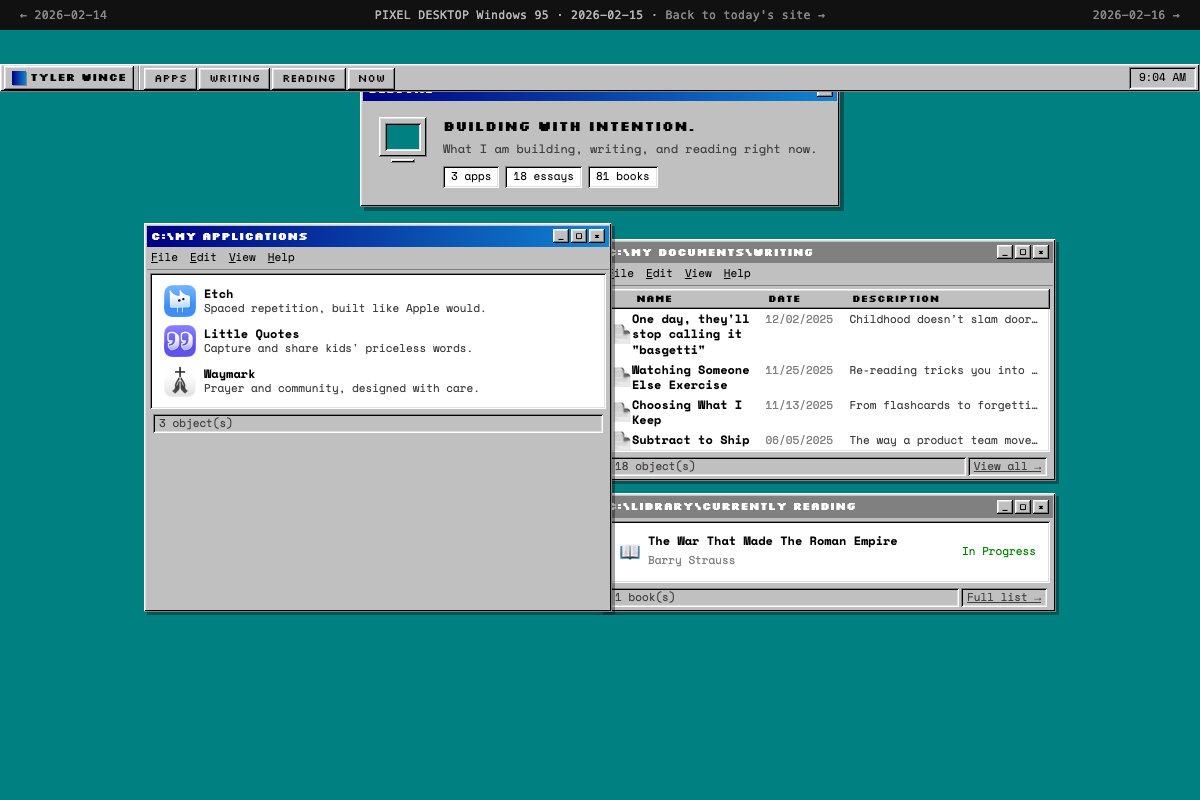Open the Waymark app icon
Viewport: 1200px width, 800px height.
180,381
